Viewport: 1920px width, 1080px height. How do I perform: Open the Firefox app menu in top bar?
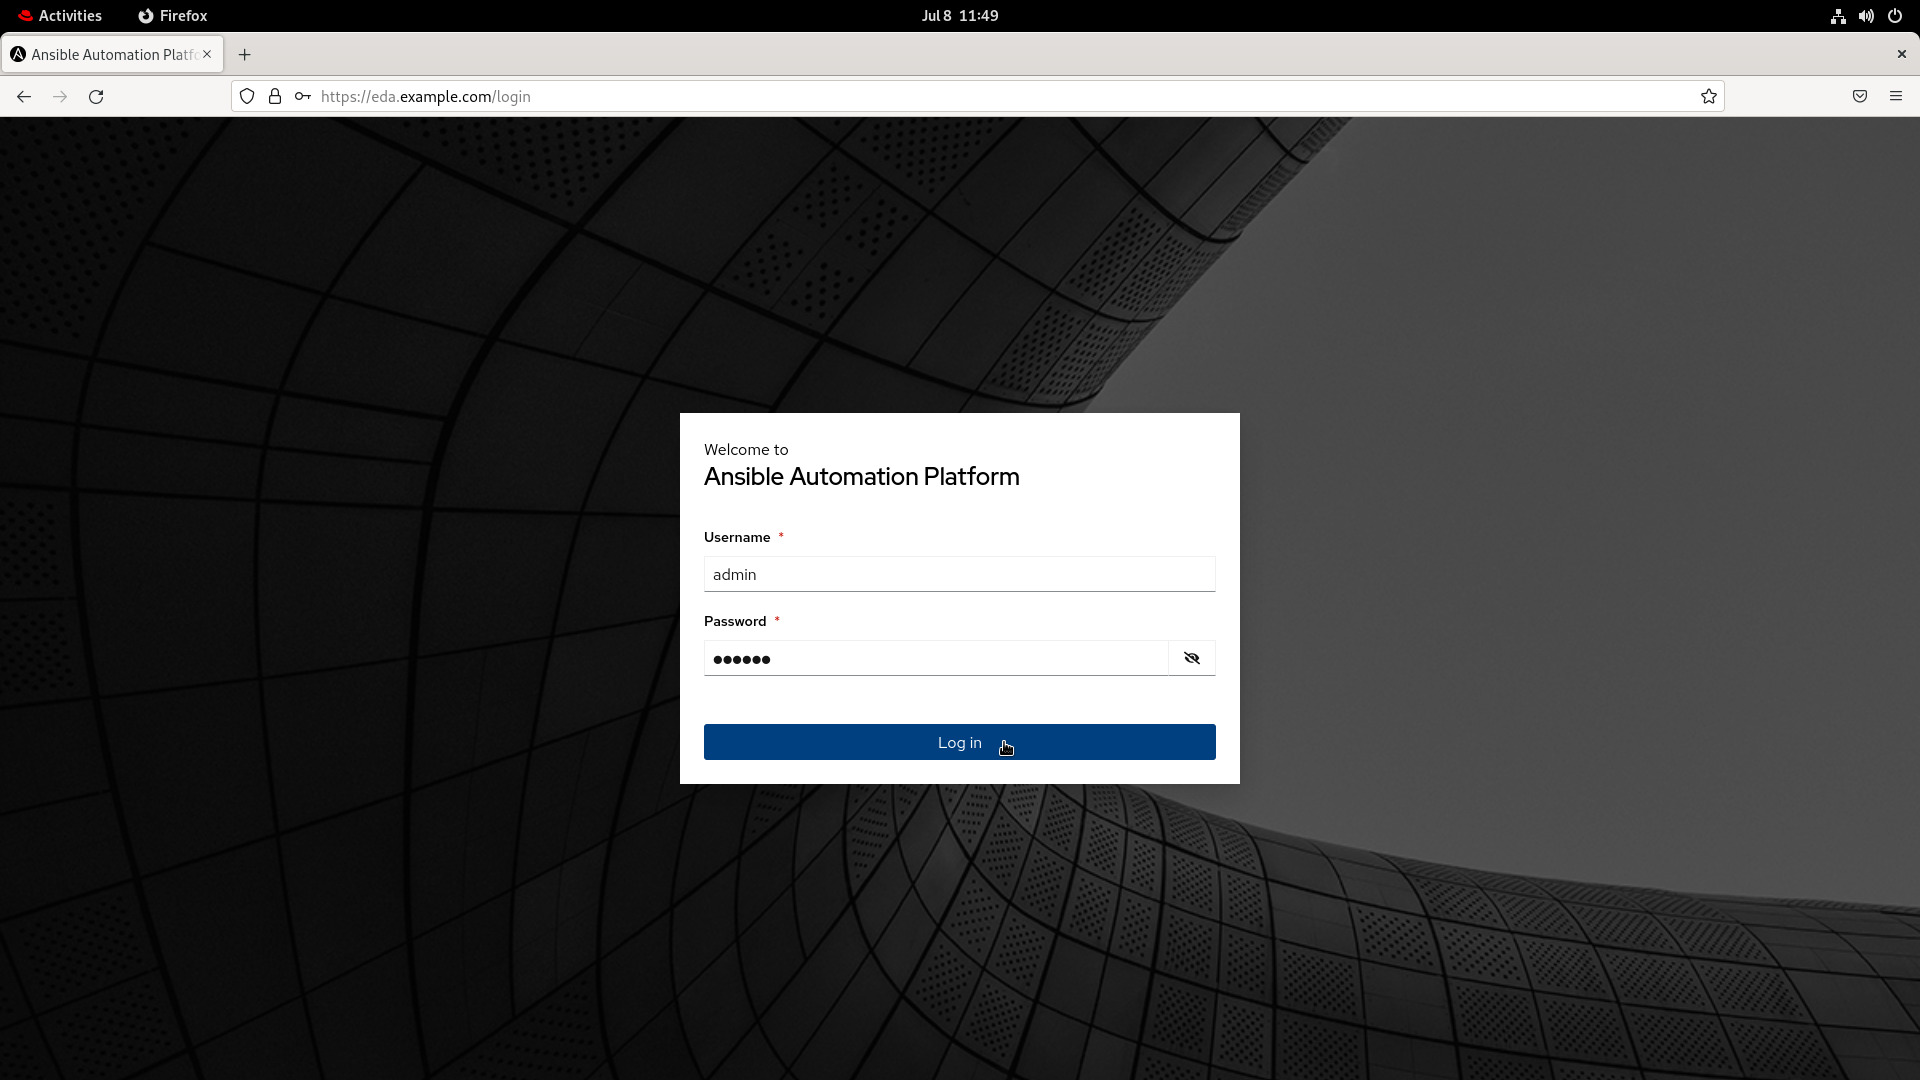pos(173,16)
